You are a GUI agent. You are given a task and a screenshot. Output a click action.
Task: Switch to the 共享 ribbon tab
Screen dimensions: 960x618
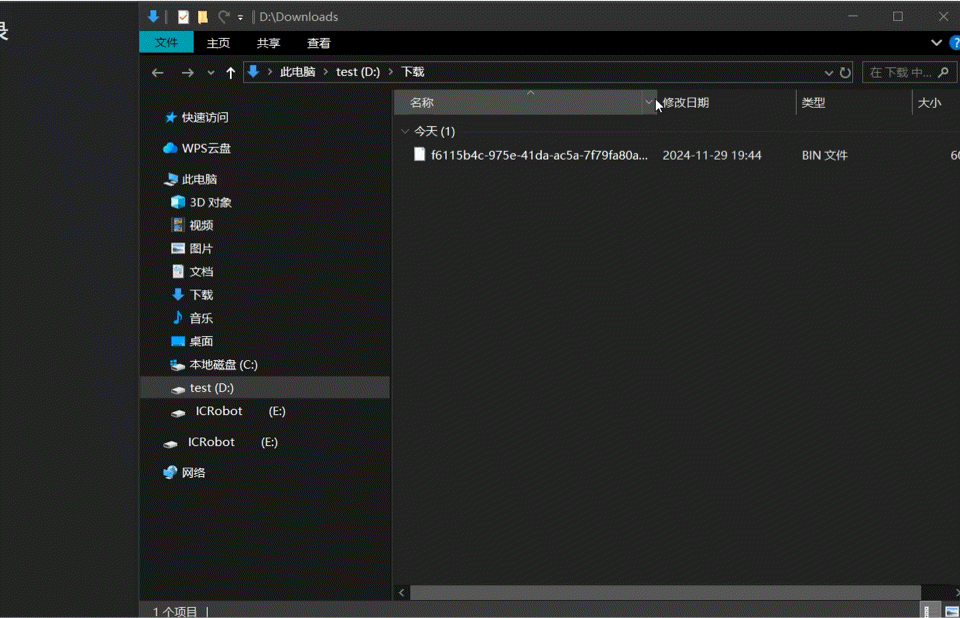click(x=268, y=43)
